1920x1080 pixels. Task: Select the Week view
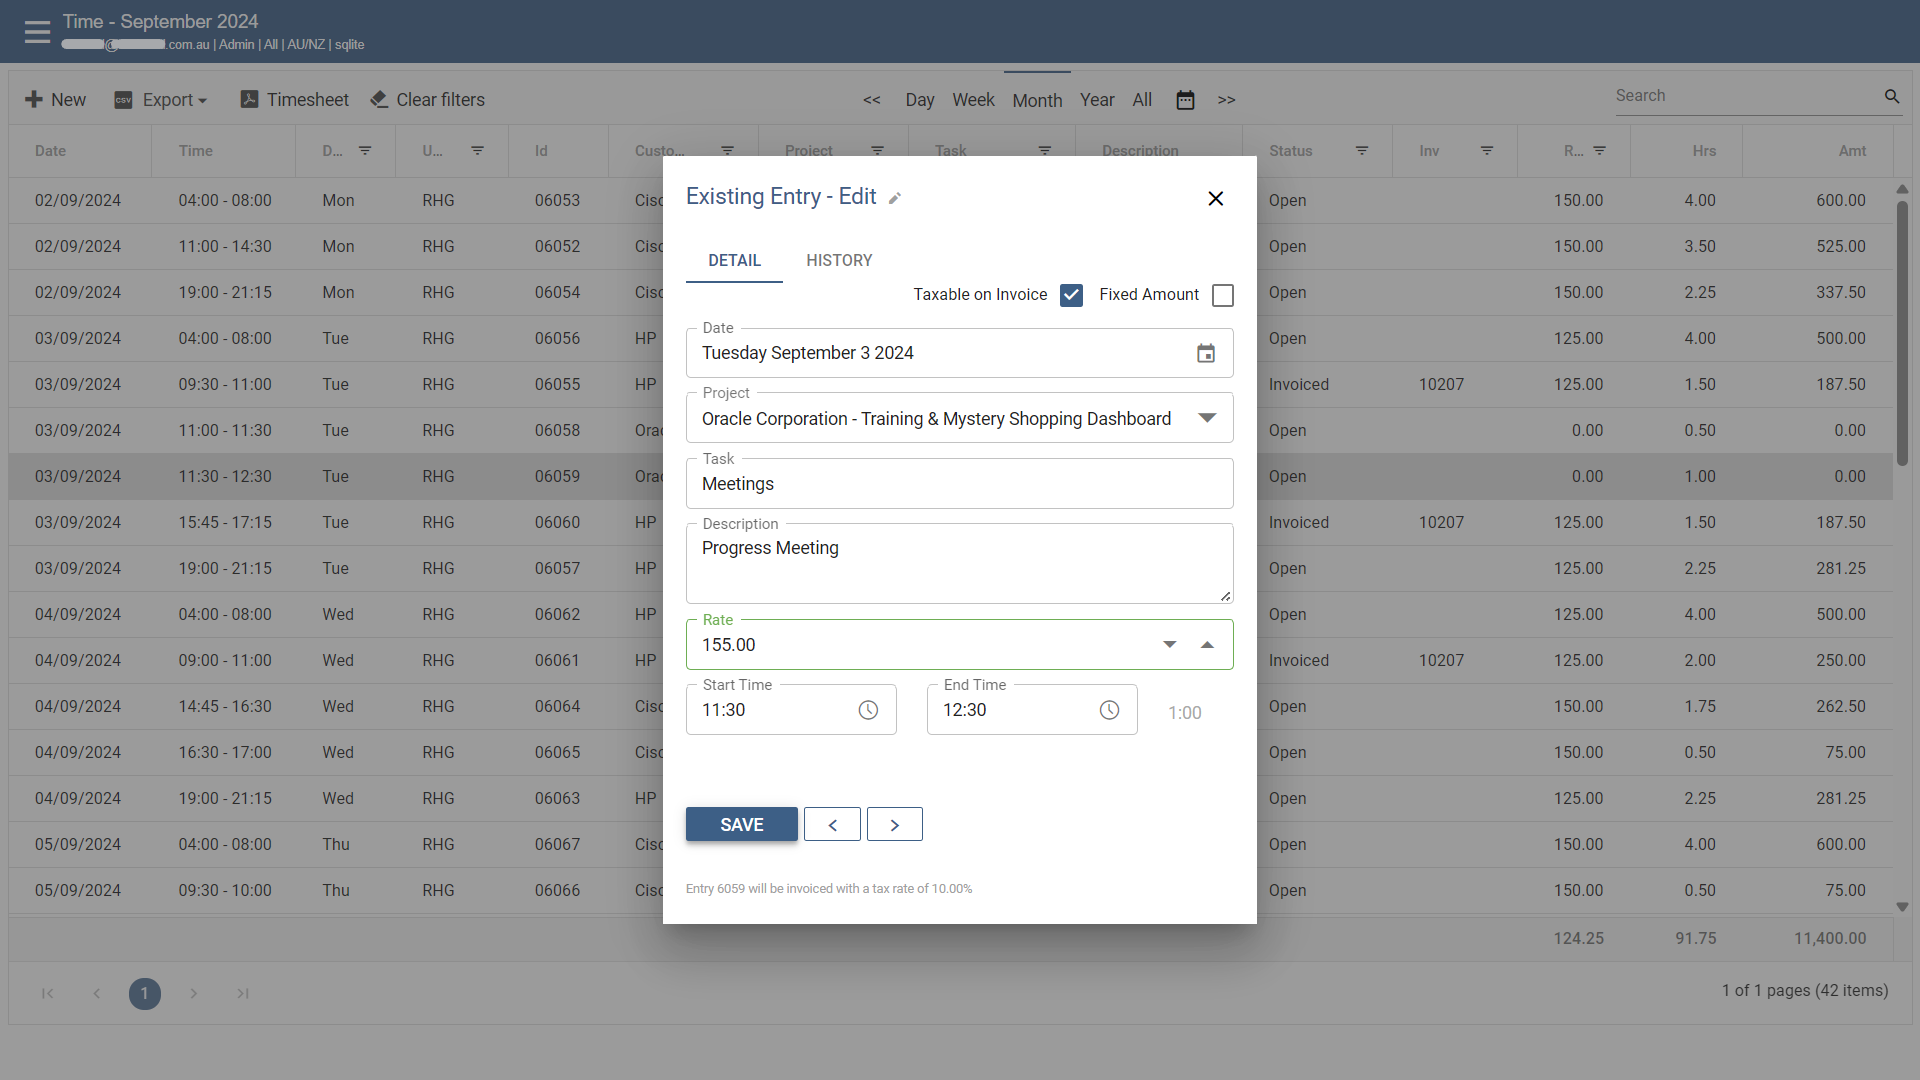[x=973, y=100]
